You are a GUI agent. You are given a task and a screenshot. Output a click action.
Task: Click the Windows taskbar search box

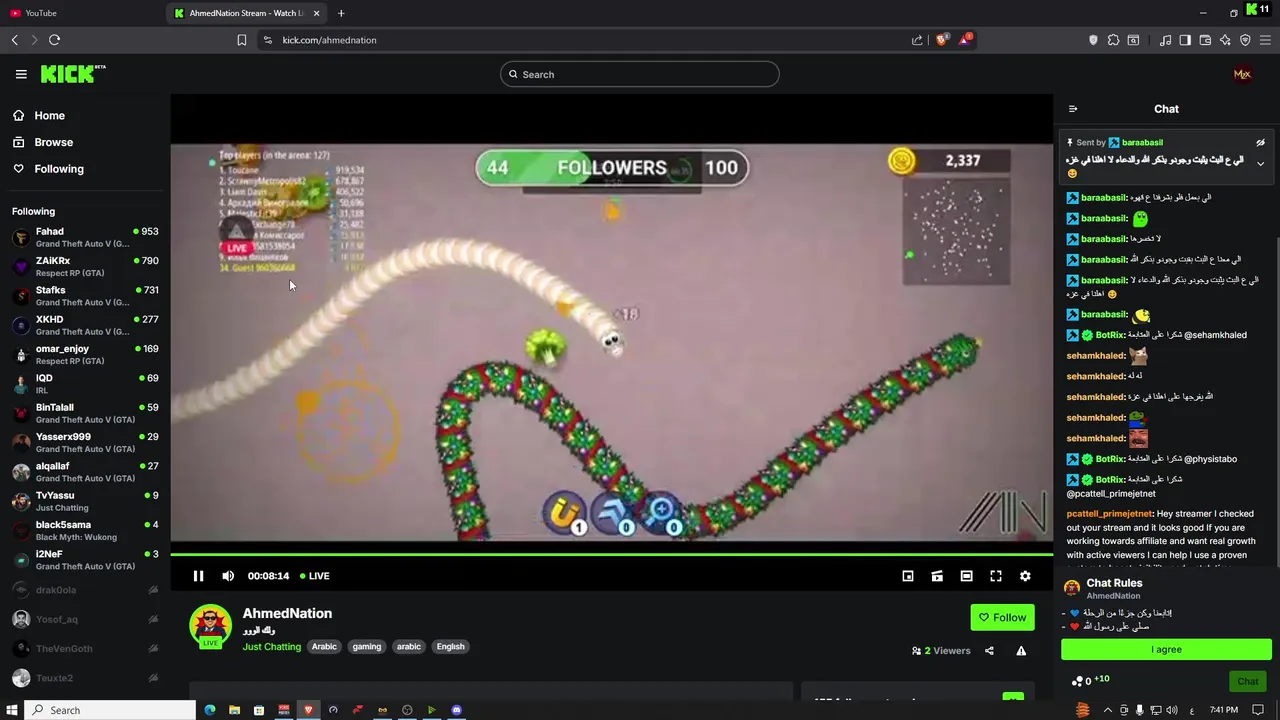pyautogui.click(x=110, y=710)
